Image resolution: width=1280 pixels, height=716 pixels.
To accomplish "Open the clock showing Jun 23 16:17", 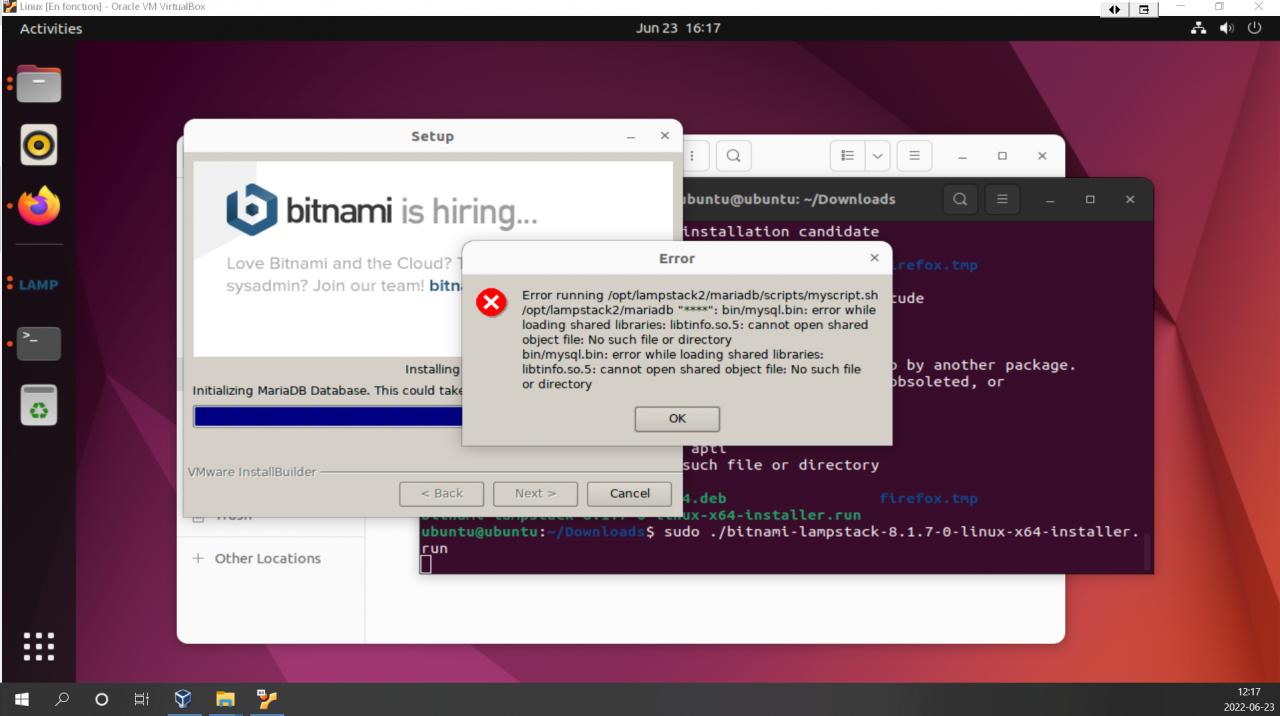I will 678,28.
